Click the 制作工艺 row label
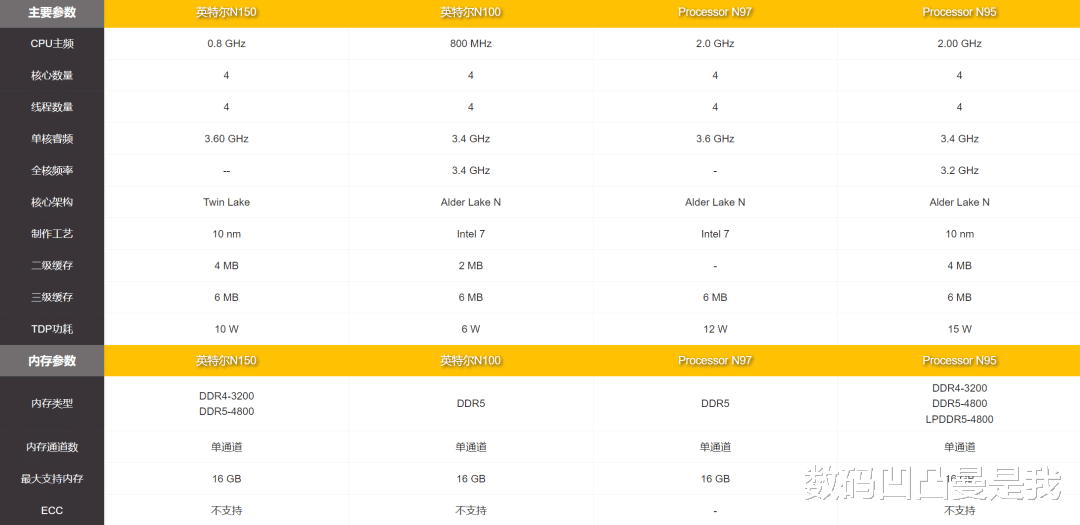The image size is (1080, 525). (x=52, y=234)
